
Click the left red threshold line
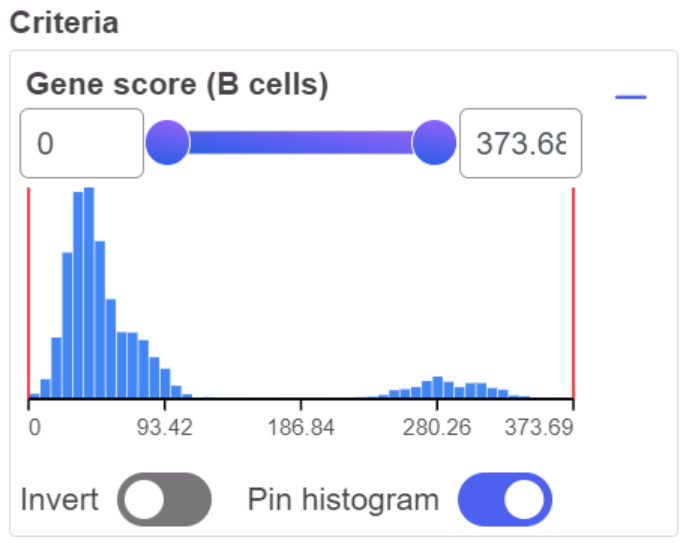[x=29, y=293]
